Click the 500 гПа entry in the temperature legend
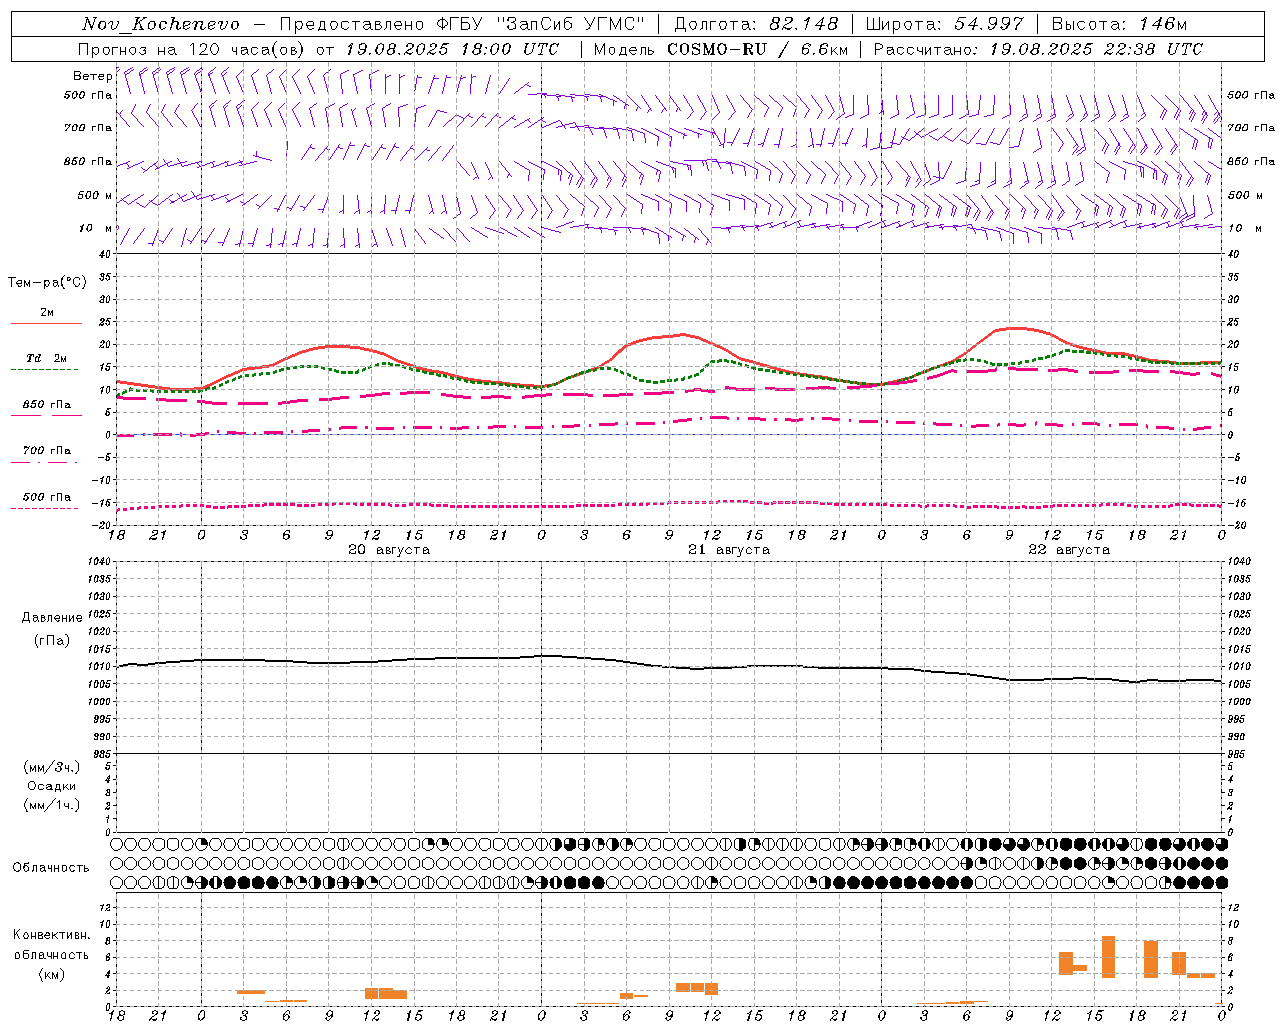This screenshot has height=1024, width=1280. 47,496
